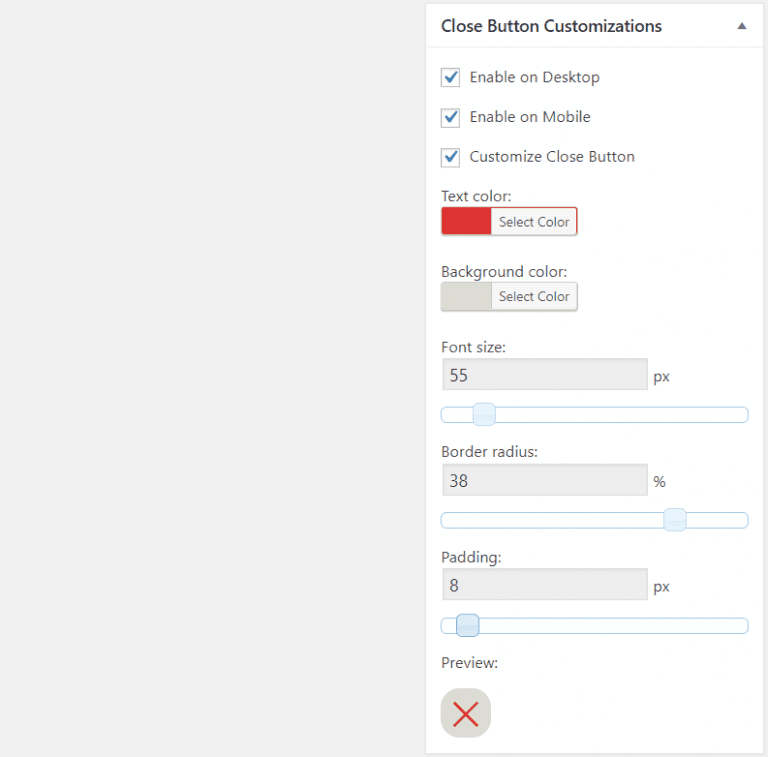Image resolution: width=768 pixels, height=757 pixels.
Task: Click the red Text color swatch
Action: pyautogui.click(x=467, y=222)
